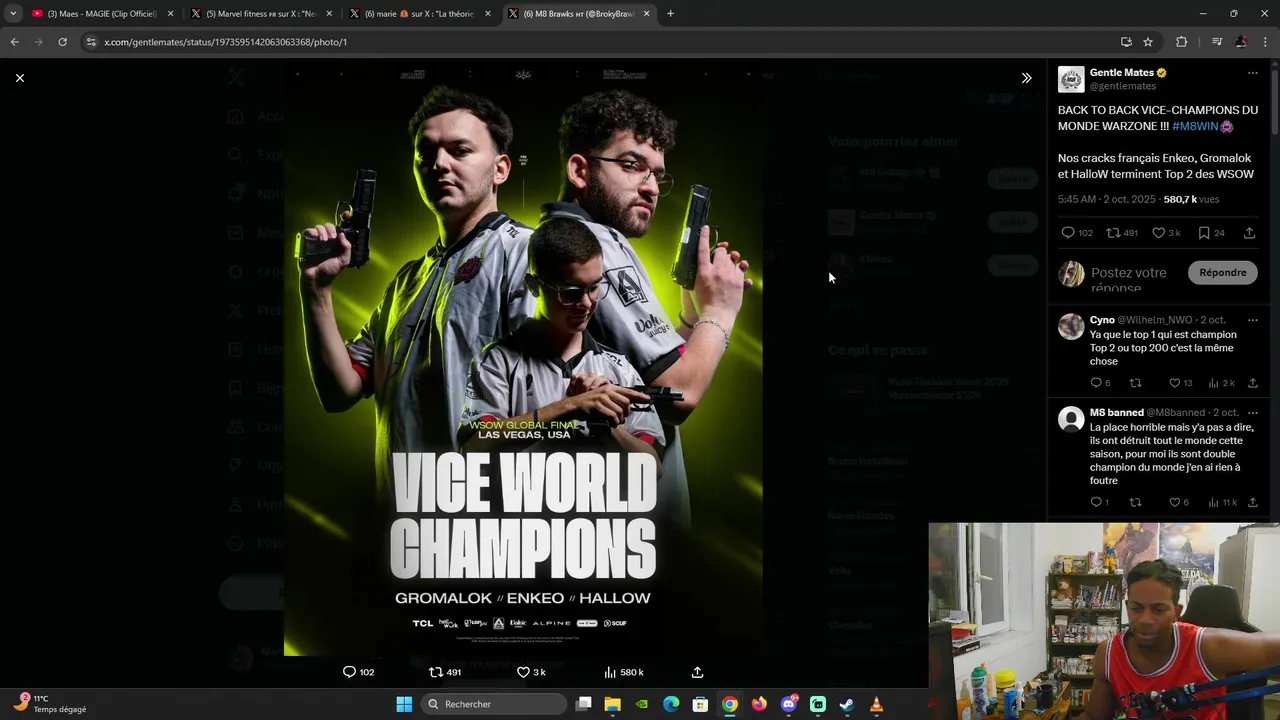Click Cyno's profile avatar
This screenshot has height=720, width=1280.
[1071, 326]
